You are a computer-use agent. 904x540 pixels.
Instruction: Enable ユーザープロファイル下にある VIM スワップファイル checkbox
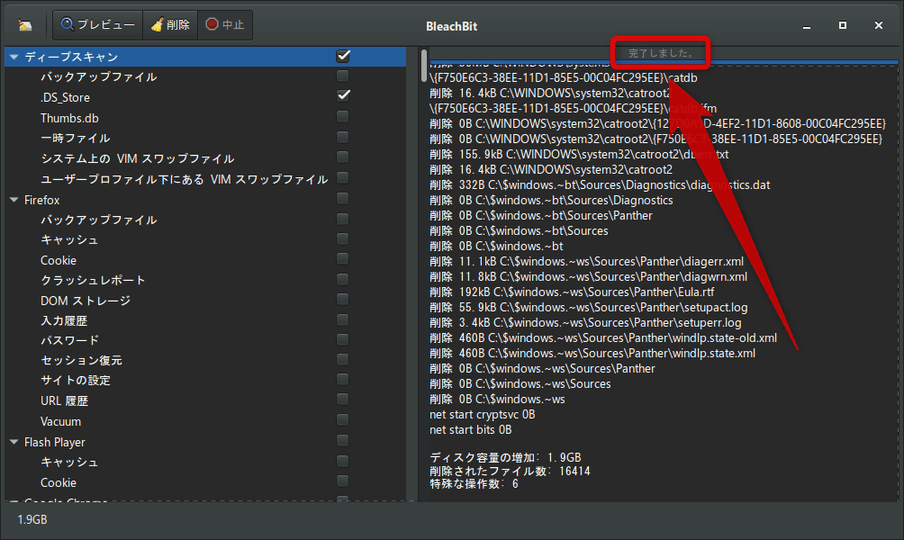pyautogui.click(x=342, y=177)
